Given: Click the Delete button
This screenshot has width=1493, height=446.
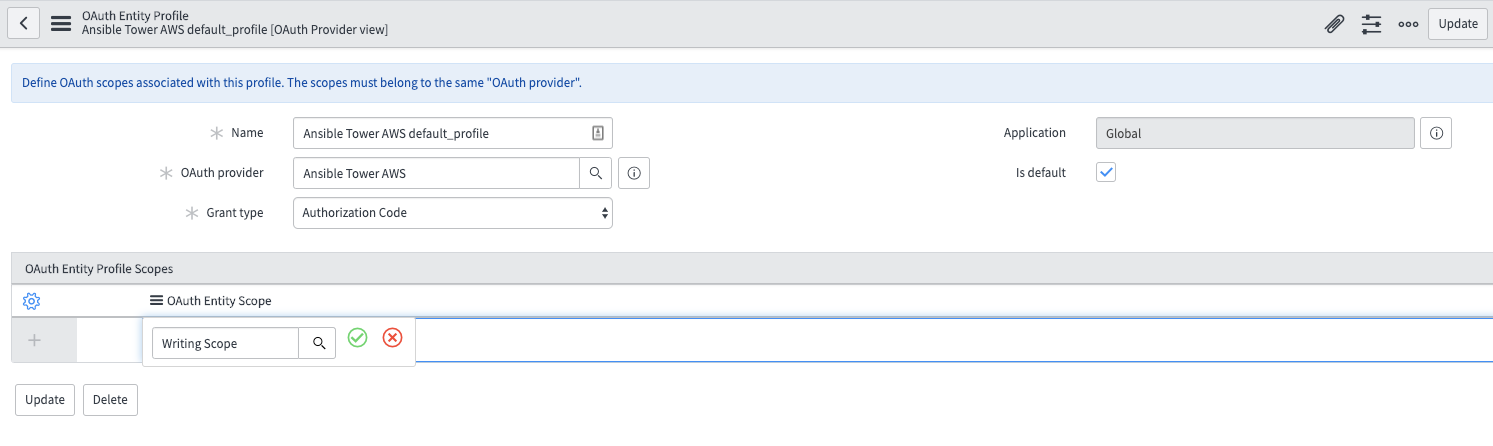Looking at the screenshot, I should click(x=110, y=400).
